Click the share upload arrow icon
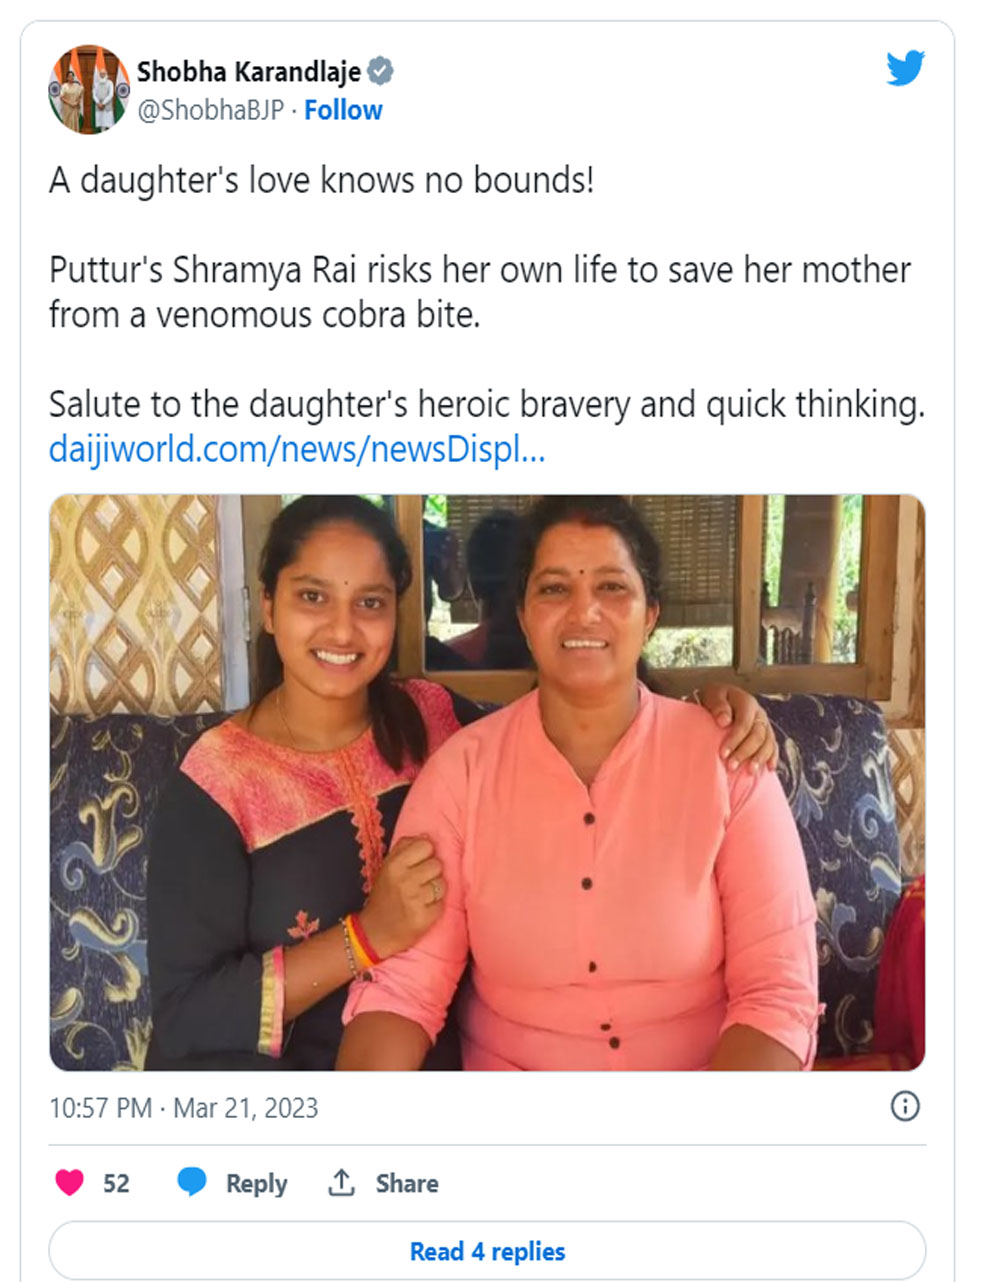Viewport: 981px width, 1282px height. pos(342,1182)
